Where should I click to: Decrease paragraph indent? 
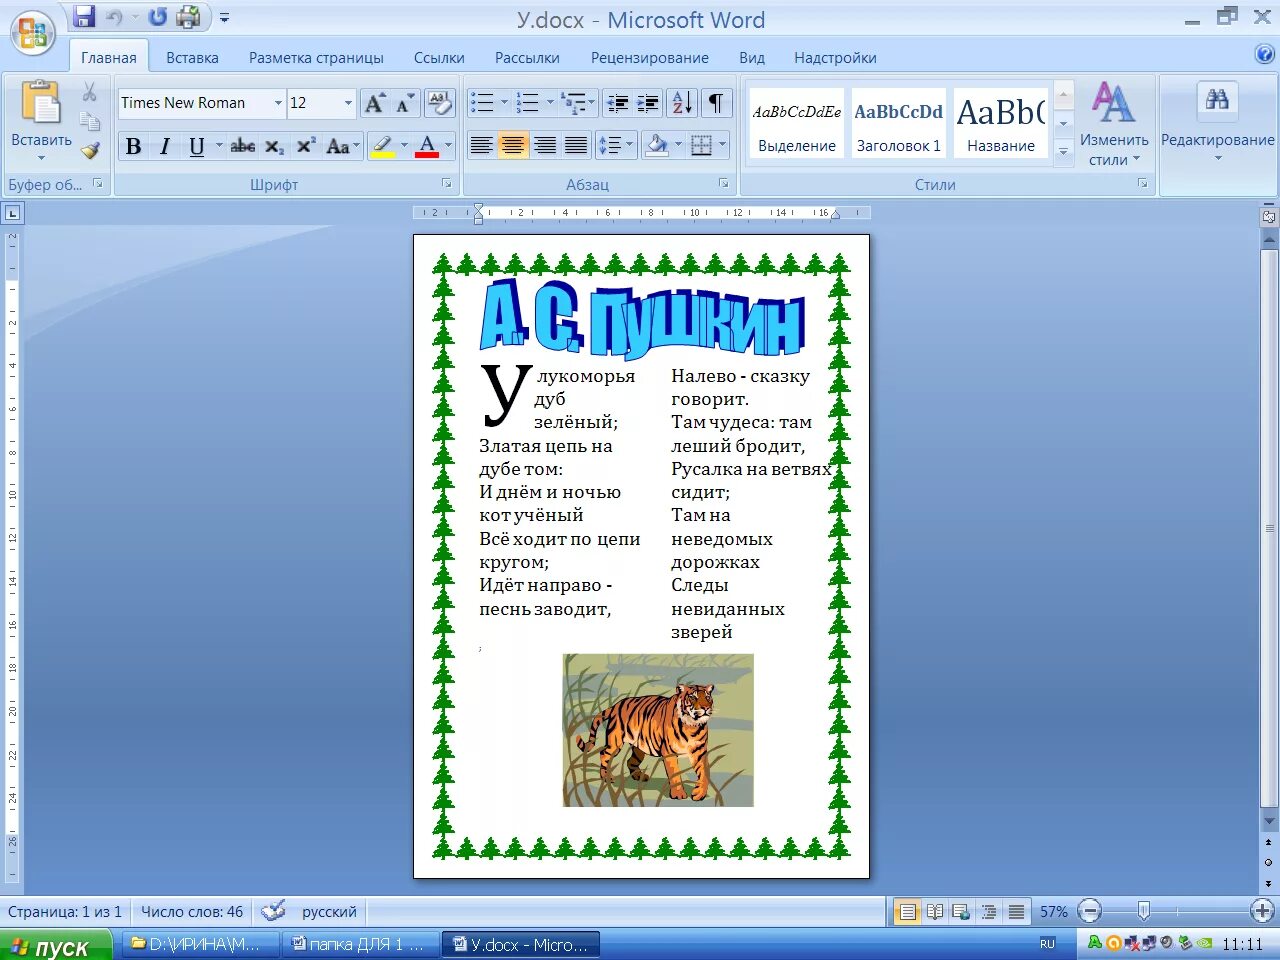pos(617,103)
